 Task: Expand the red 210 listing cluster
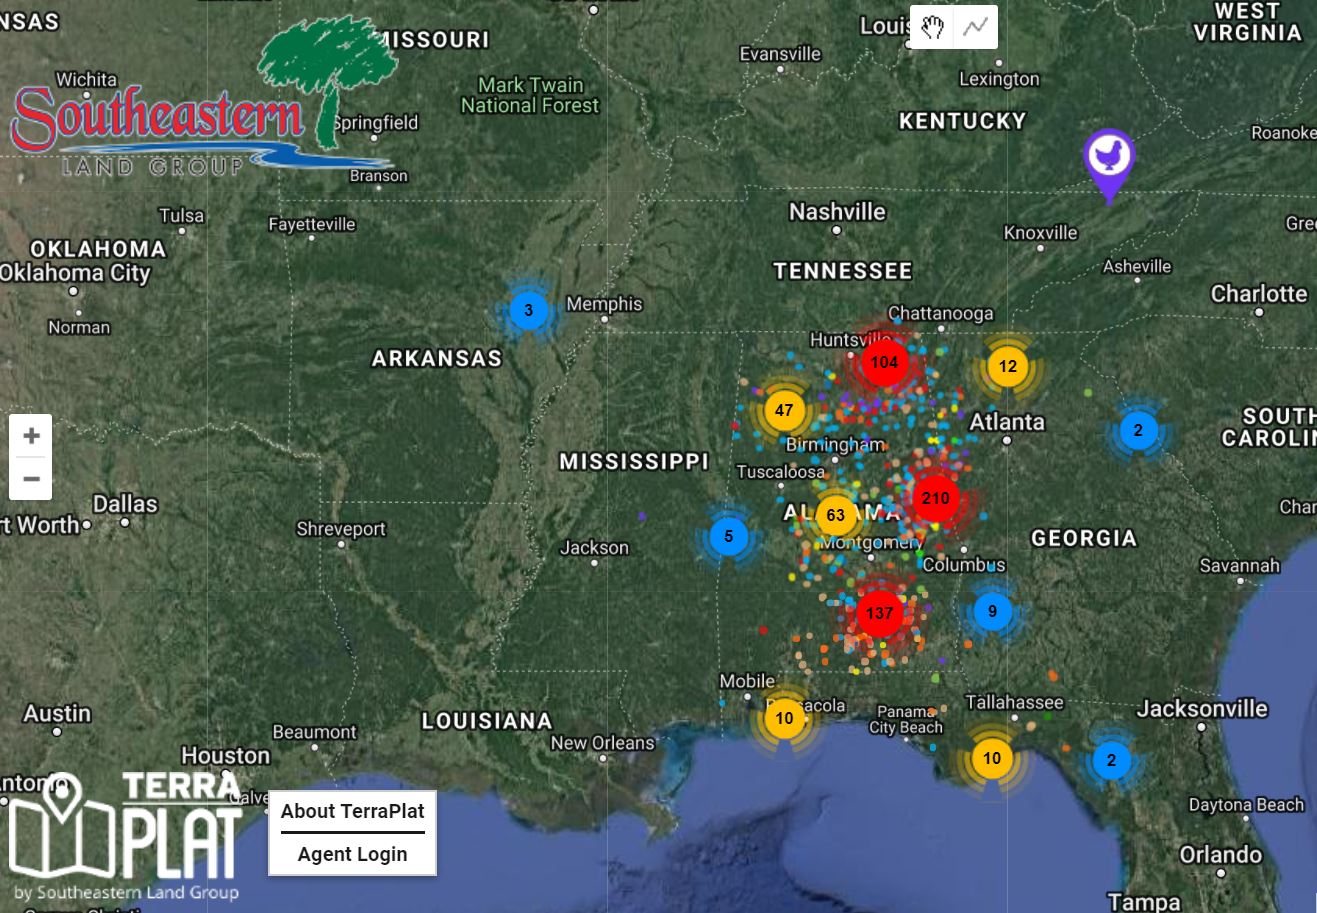pyautogui.click(x=935, y=498)
